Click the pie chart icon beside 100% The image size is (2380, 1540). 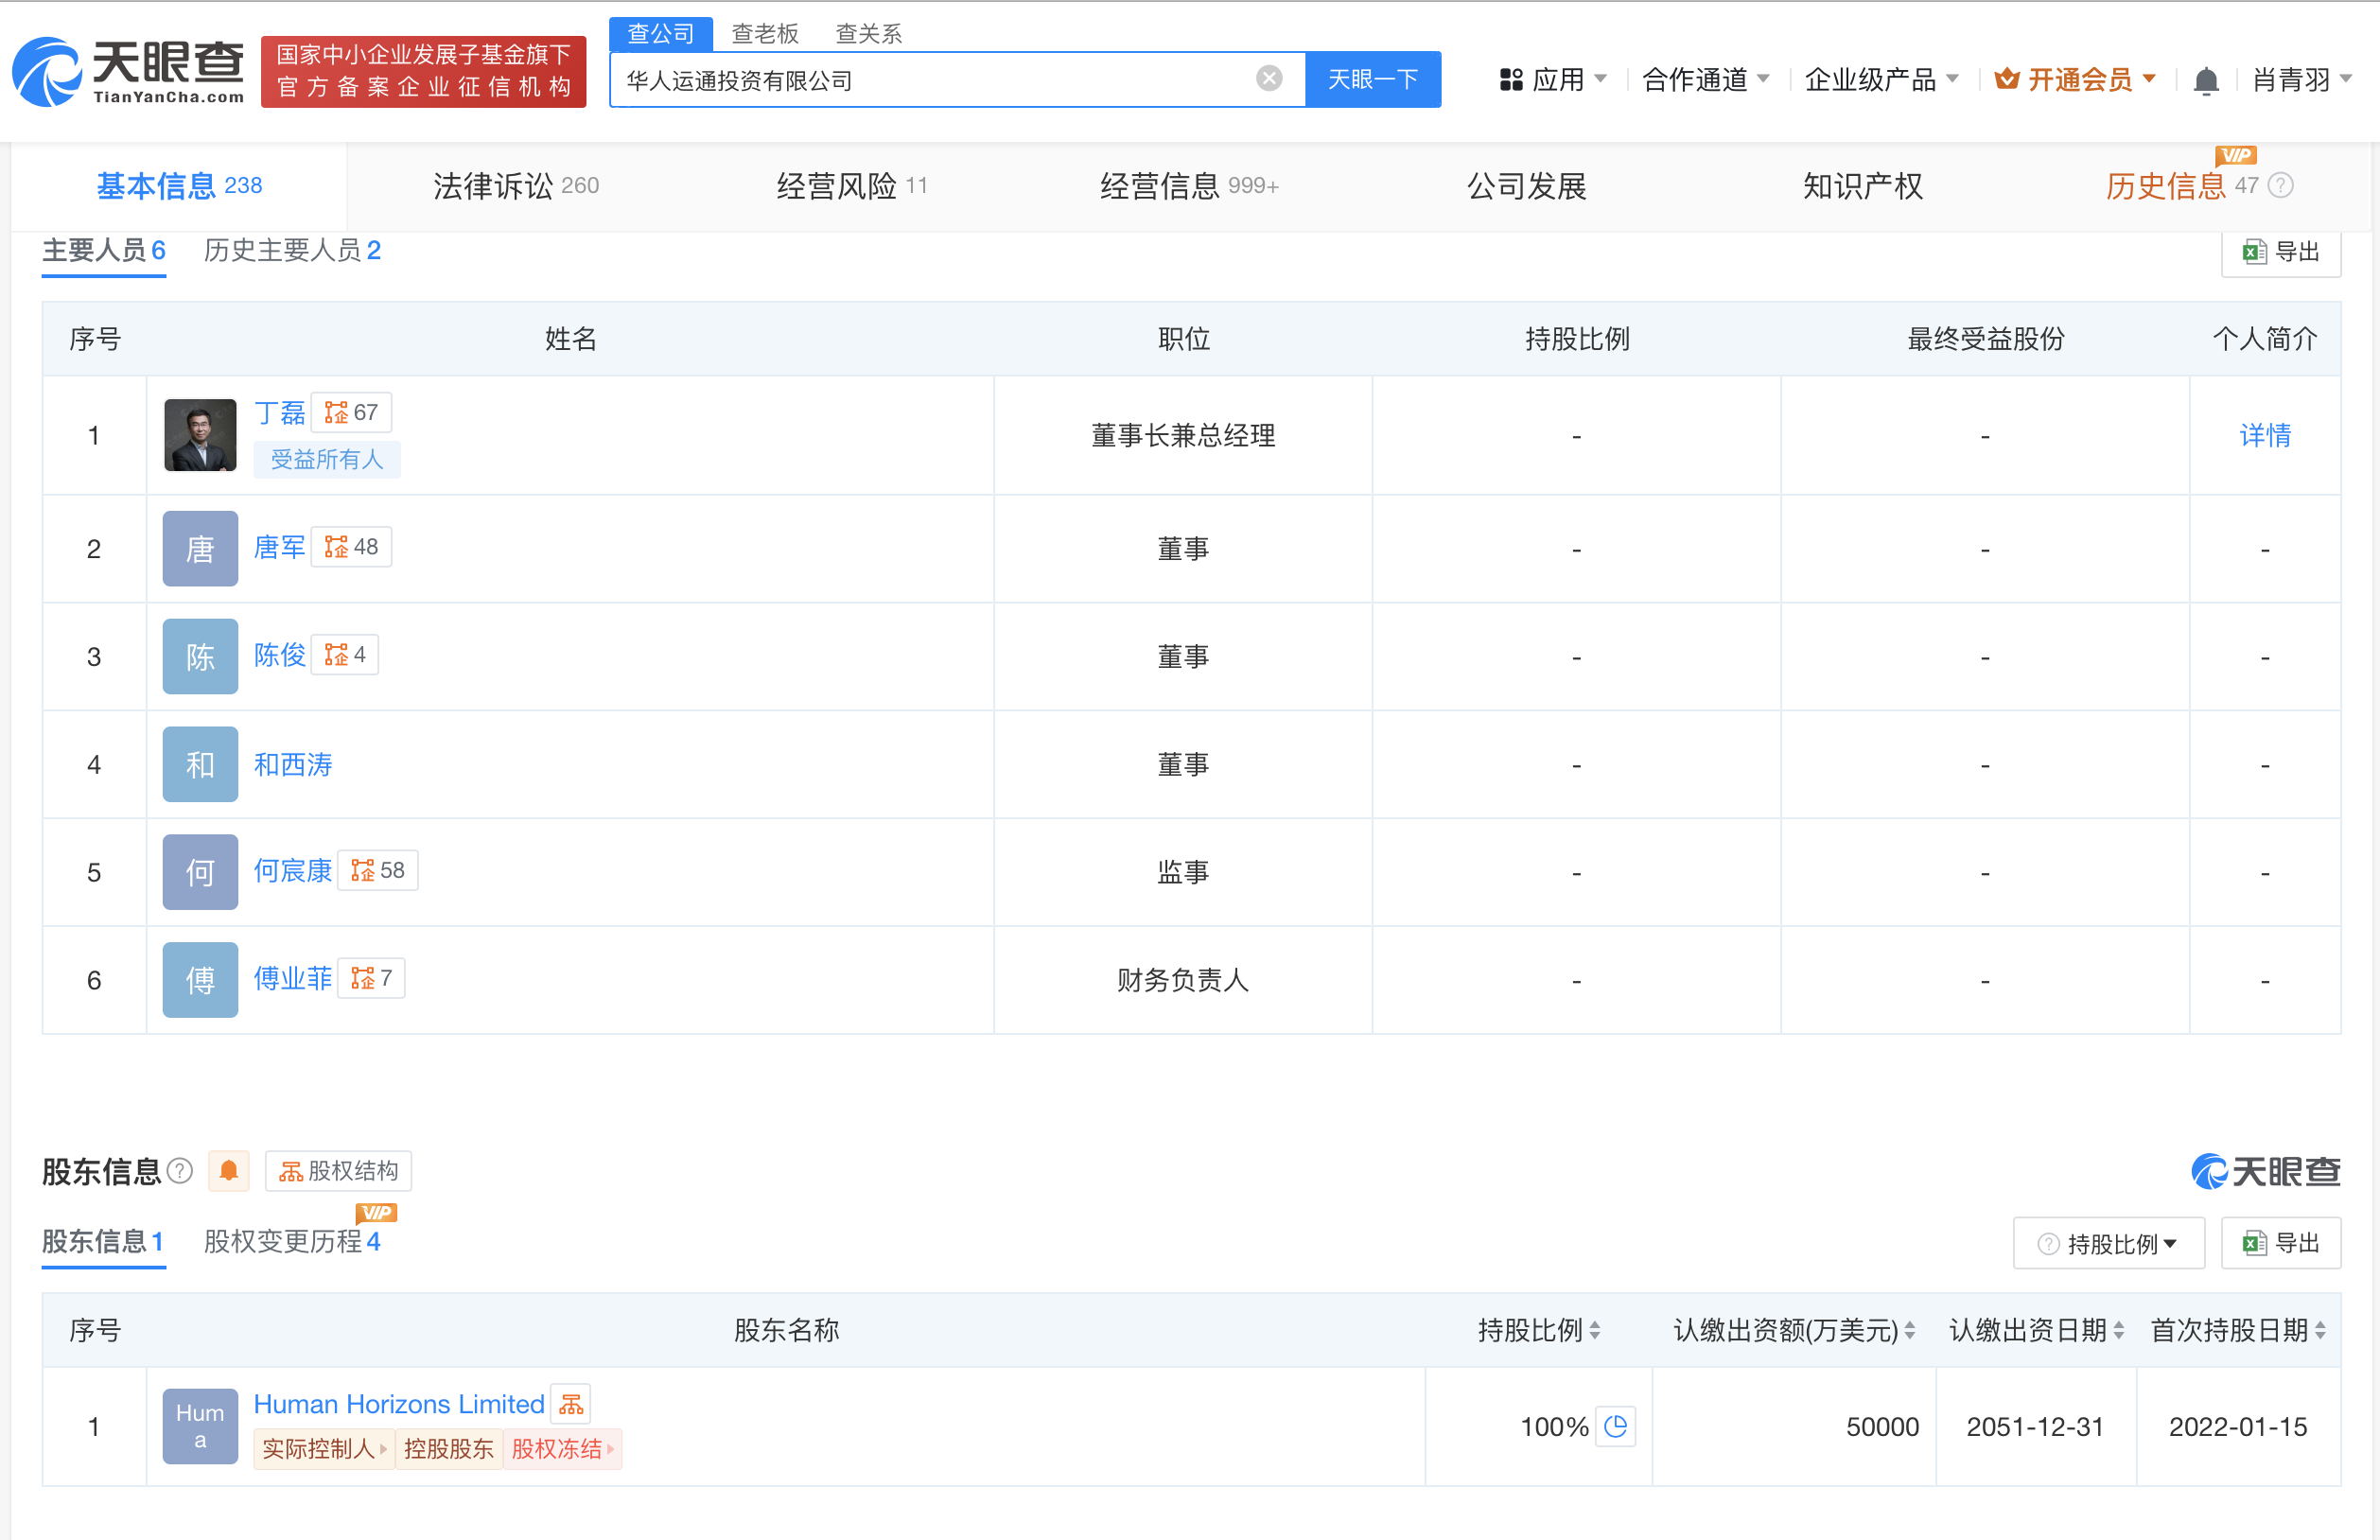[1615, 1426]
